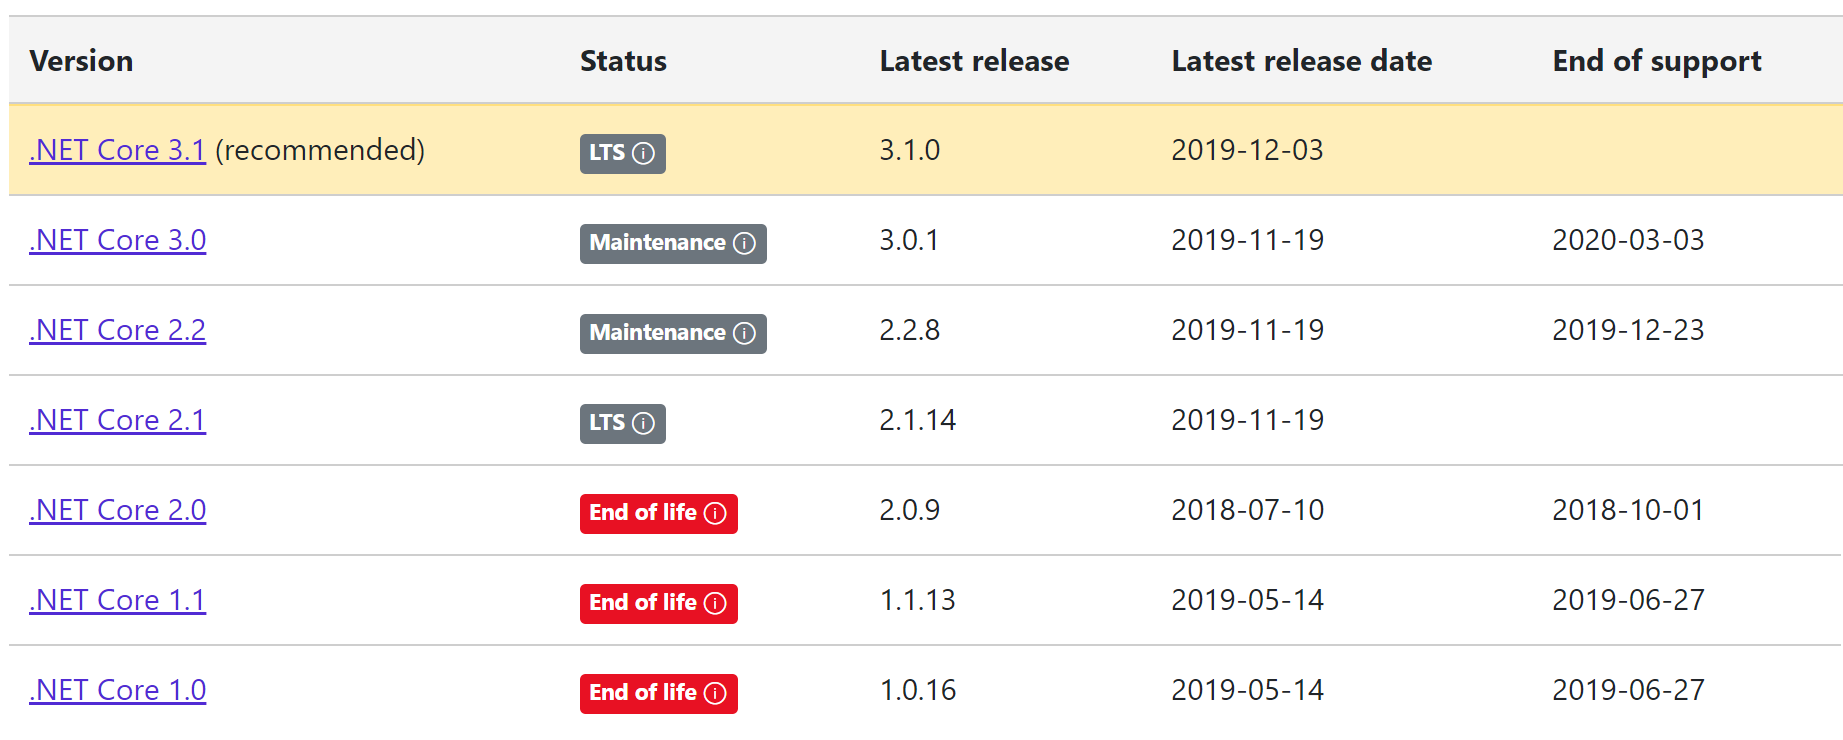Click the Status column header
The image size is (1843, 740).
tap(623, 61)
